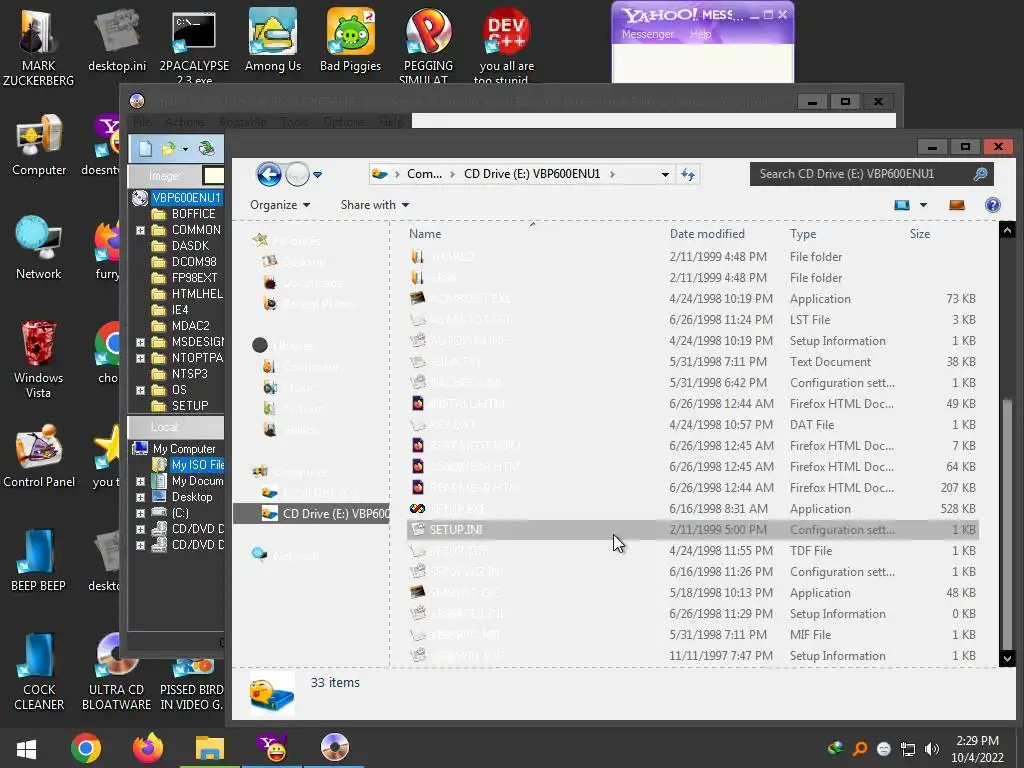Click the CD Drive (E:) VBP600ENU1 breadcrumb
The width and height of the screenshot is (1024, 768).
(532, 174)
